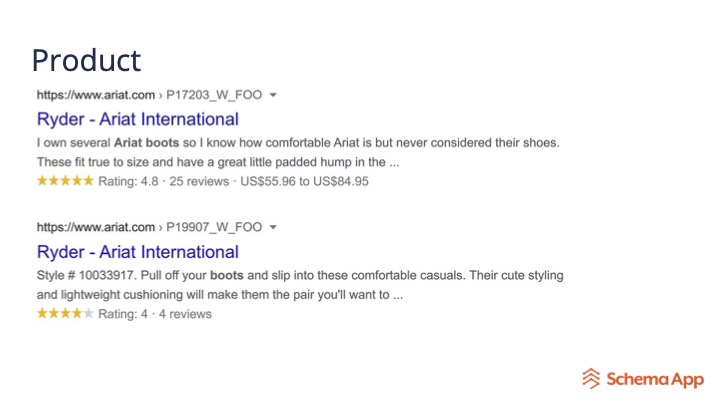This screenshot has height=405, width=720.
Task: Click the US$55.96 to US$84.95 price range
Action: pos(304,181)
